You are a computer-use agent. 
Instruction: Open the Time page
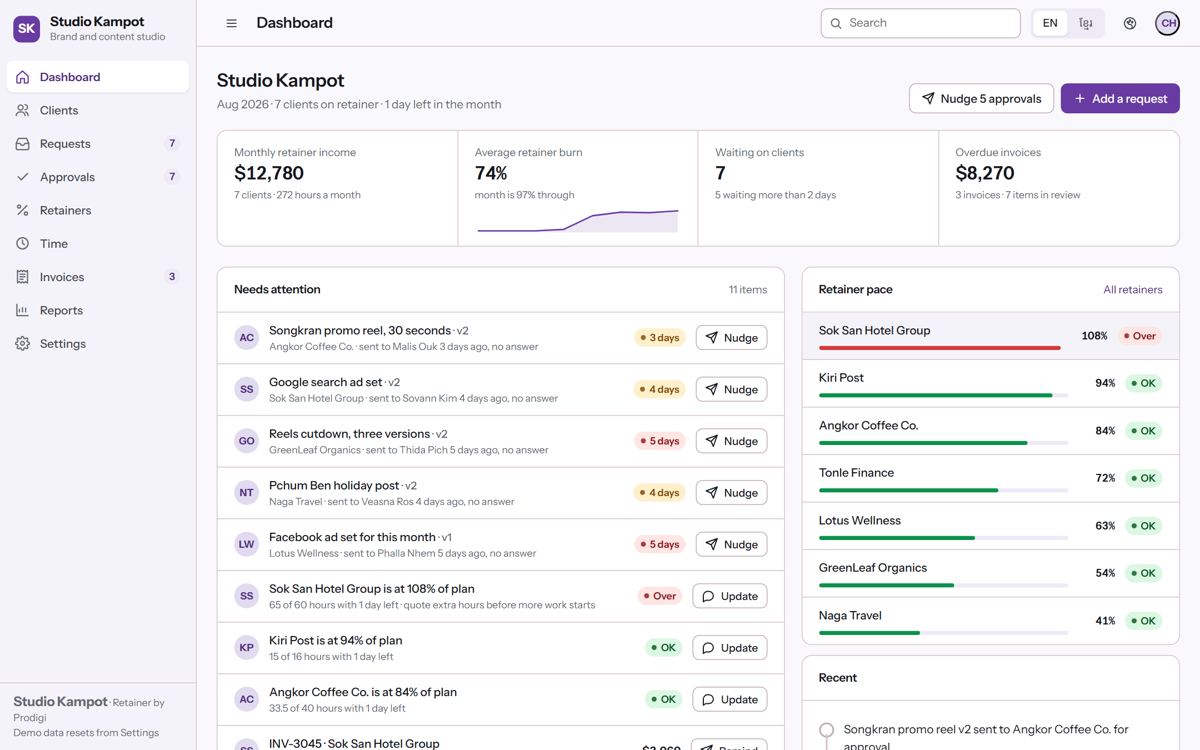(x=97, y=244)
